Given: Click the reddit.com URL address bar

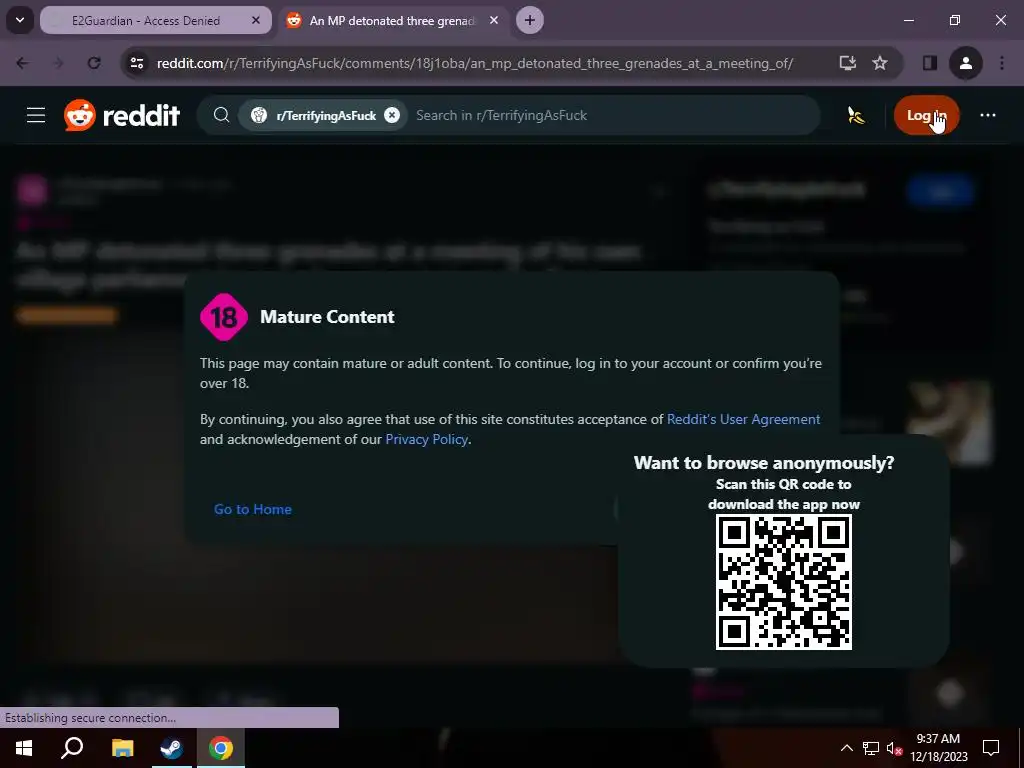Looking at the screenshot, I should [x=475, y=63].
